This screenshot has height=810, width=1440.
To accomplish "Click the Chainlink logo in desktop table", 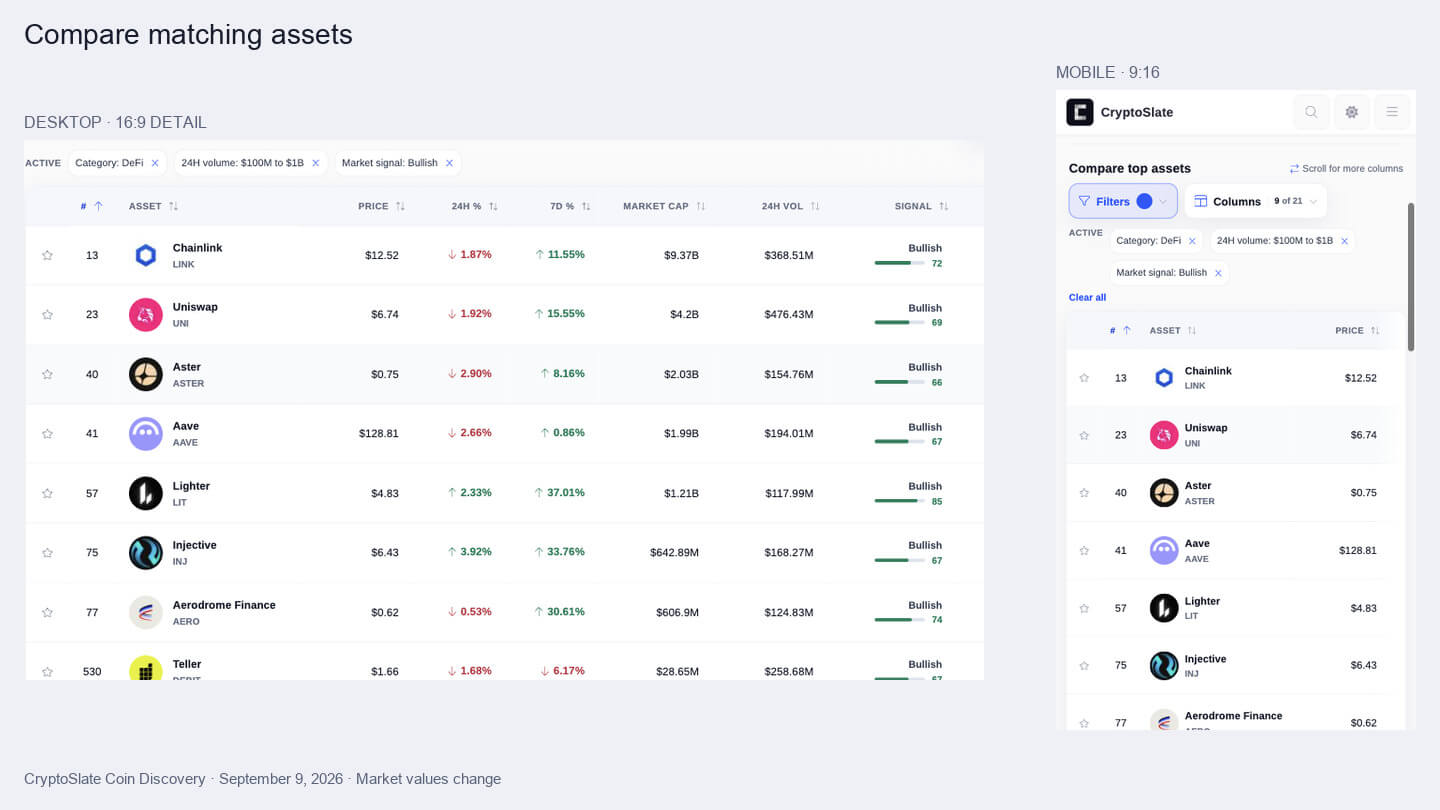I will tap(146, 255).
